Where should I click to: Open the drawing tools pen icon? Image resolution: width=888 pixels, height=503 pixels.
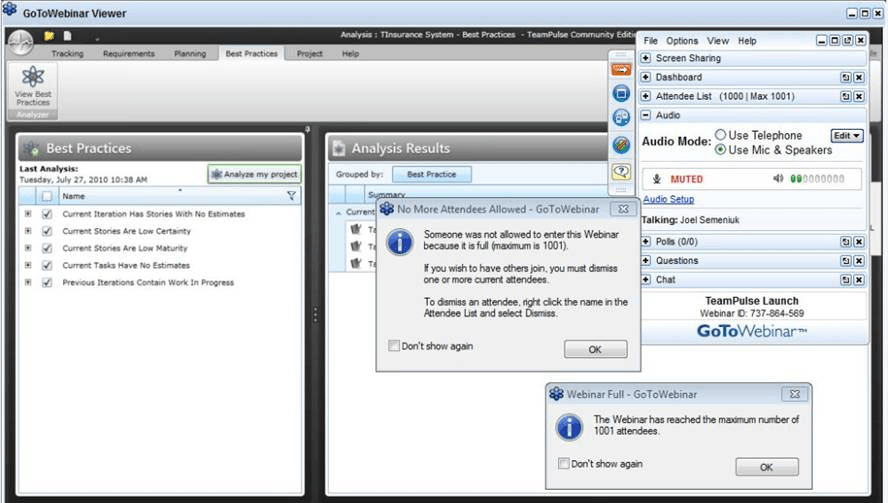[x=621, y=145]
